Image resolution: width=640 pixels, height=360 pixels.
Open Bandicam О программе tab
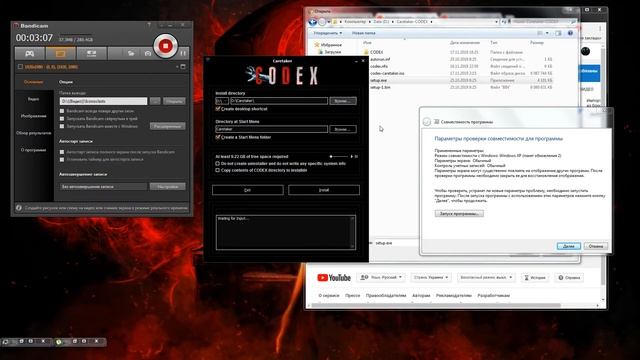[x=33, y=150]
